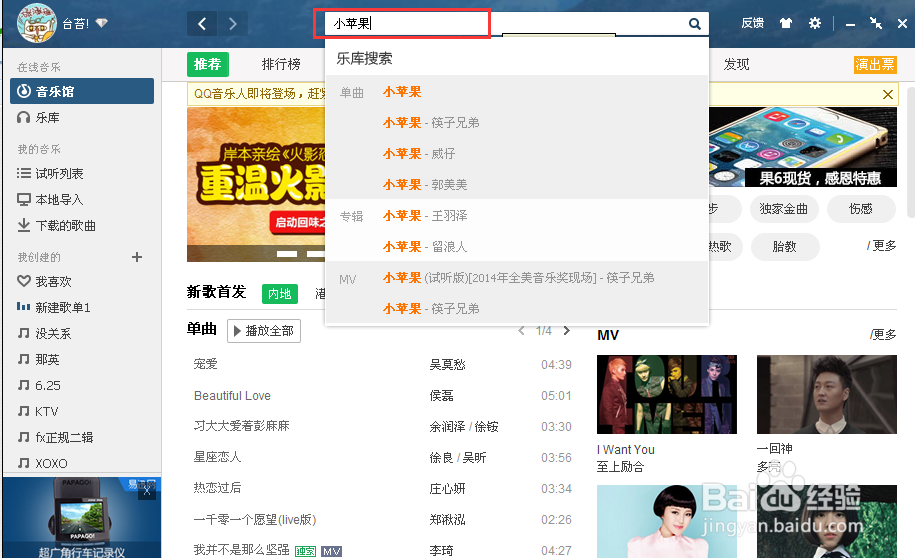
Task: Play 一千零一个愿望(live版)
Action: (255, 519)
